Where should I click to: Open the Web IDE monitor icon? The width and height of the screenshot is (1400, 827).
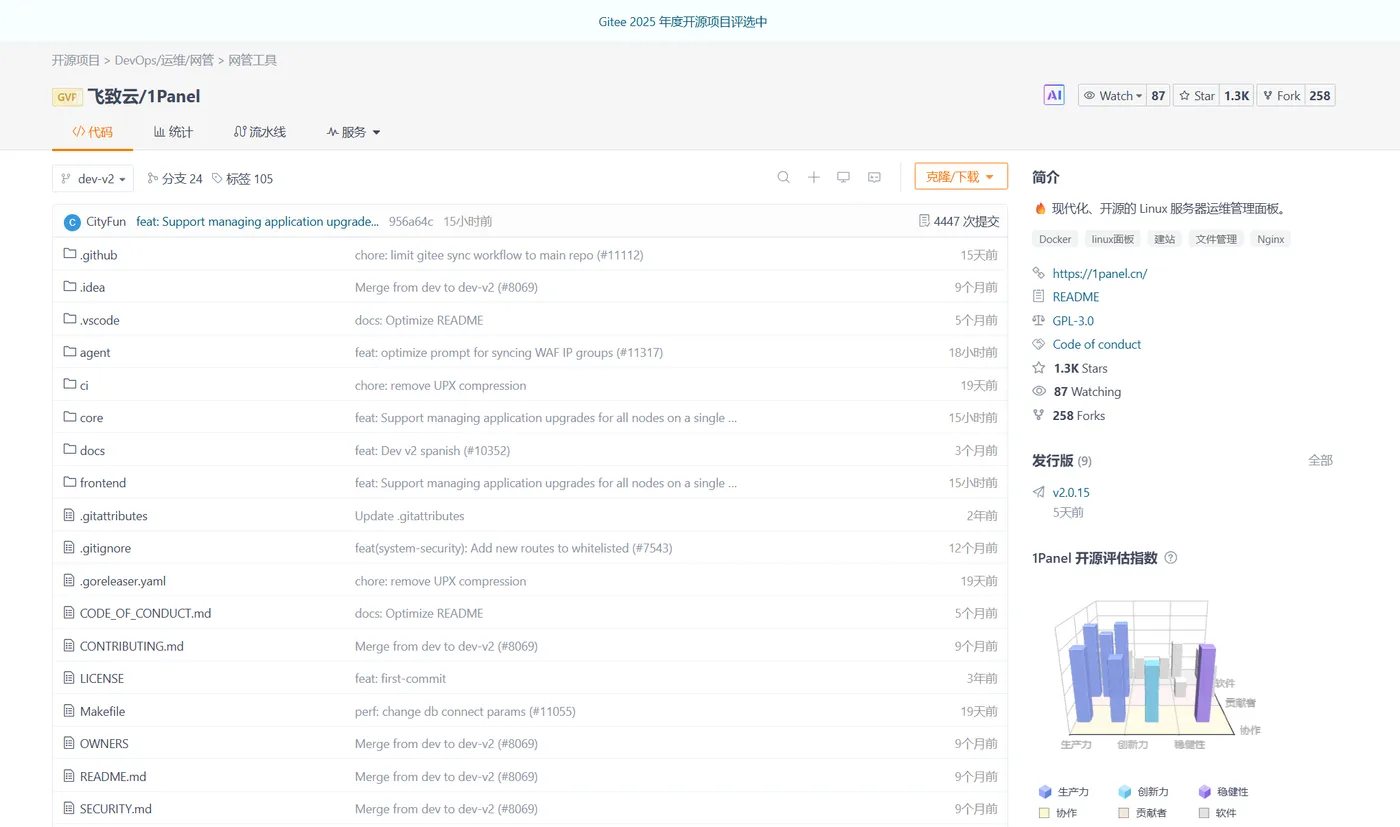coord(844,177)
